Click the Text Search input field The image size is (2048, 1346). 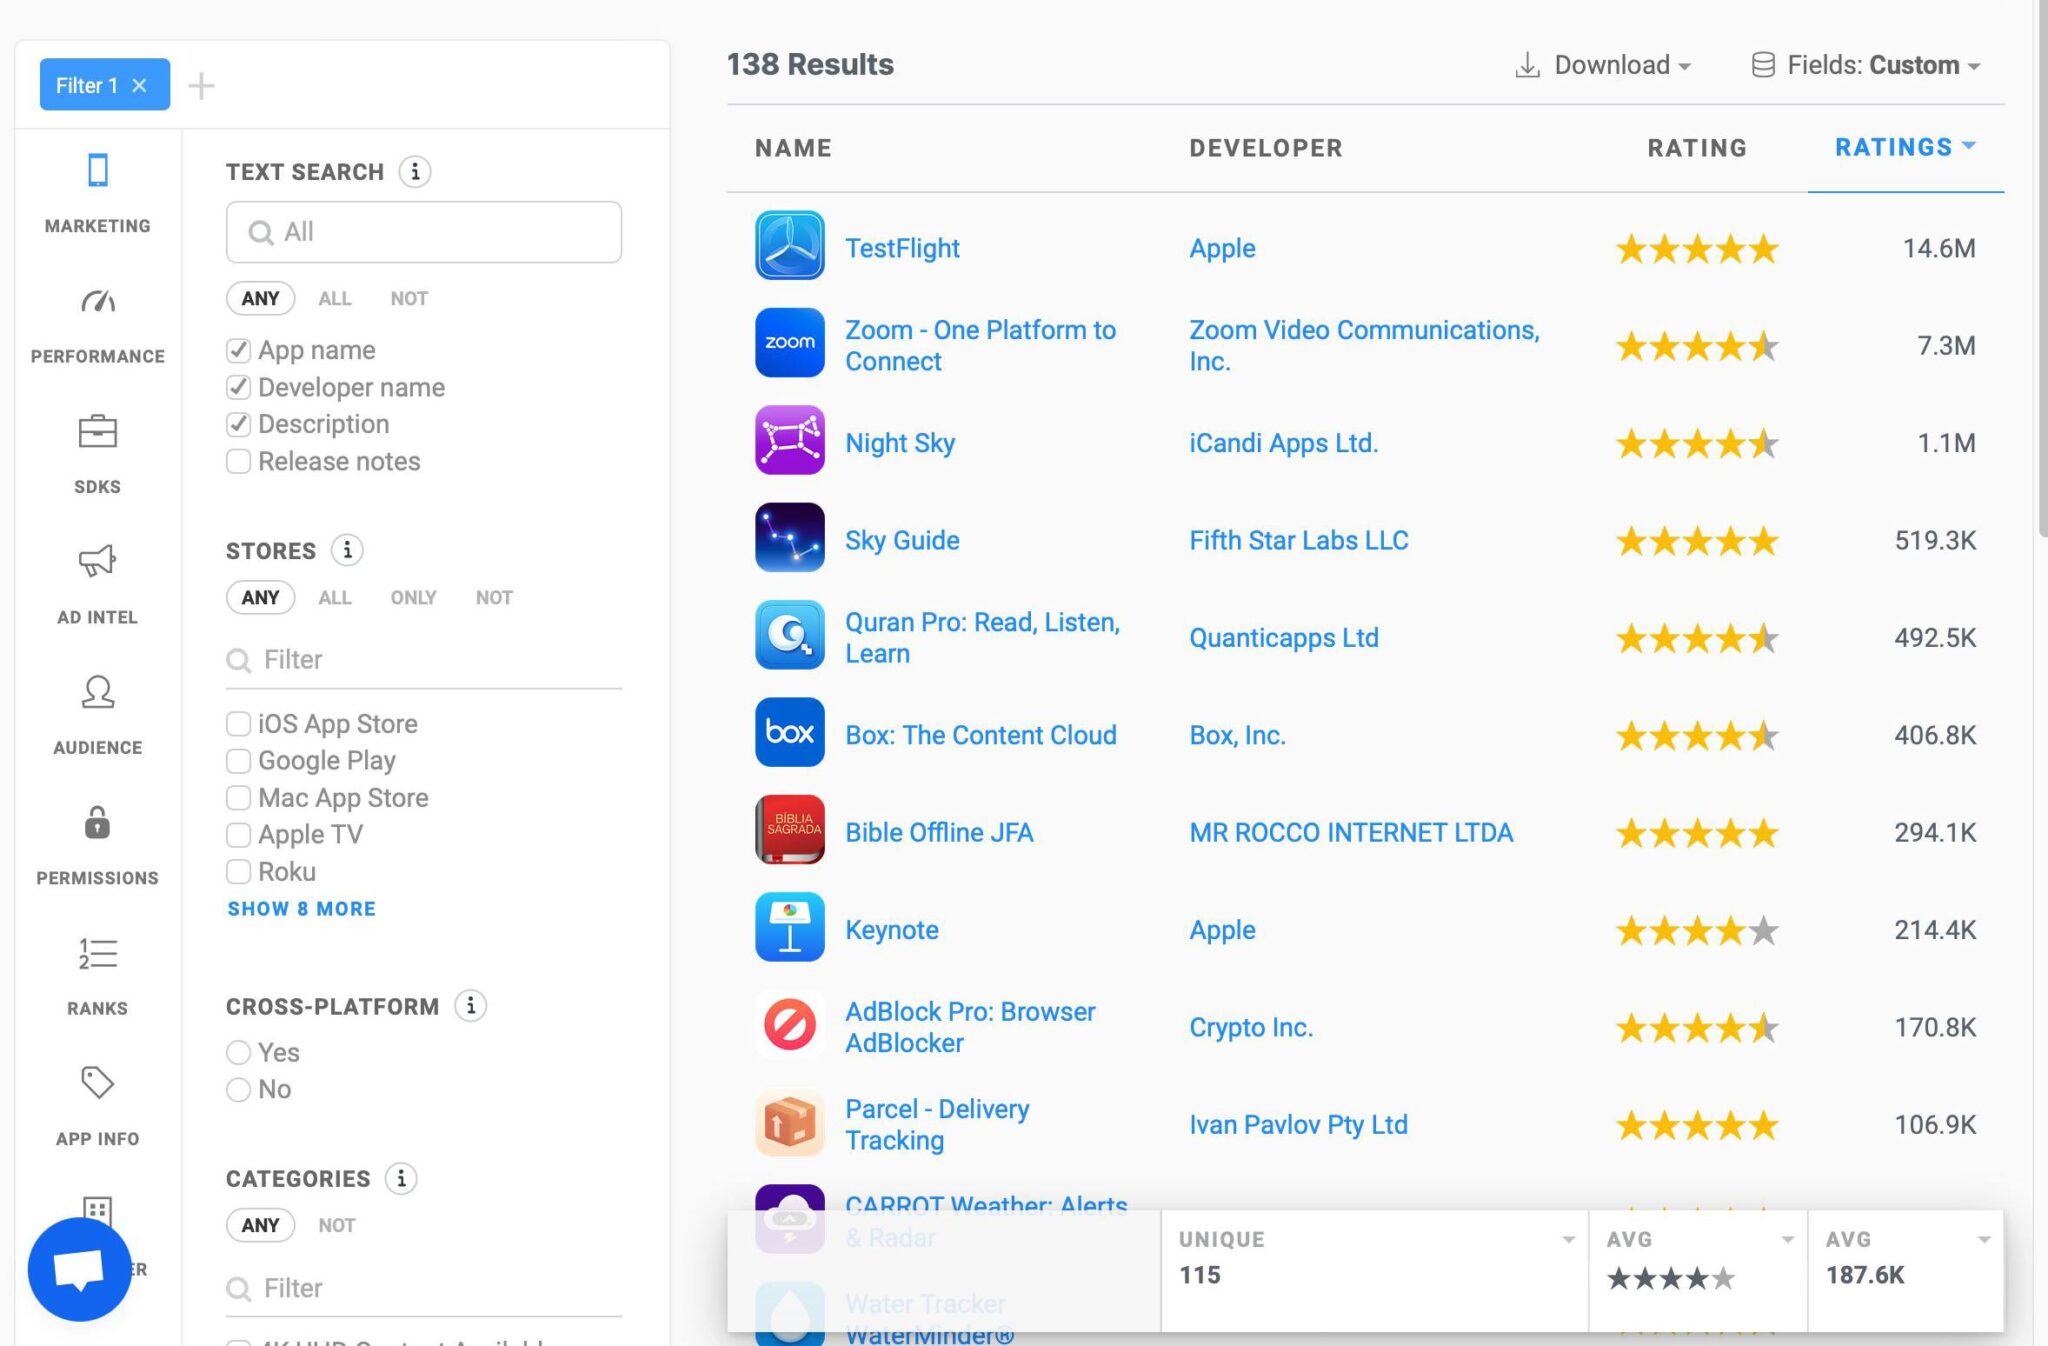424,232
